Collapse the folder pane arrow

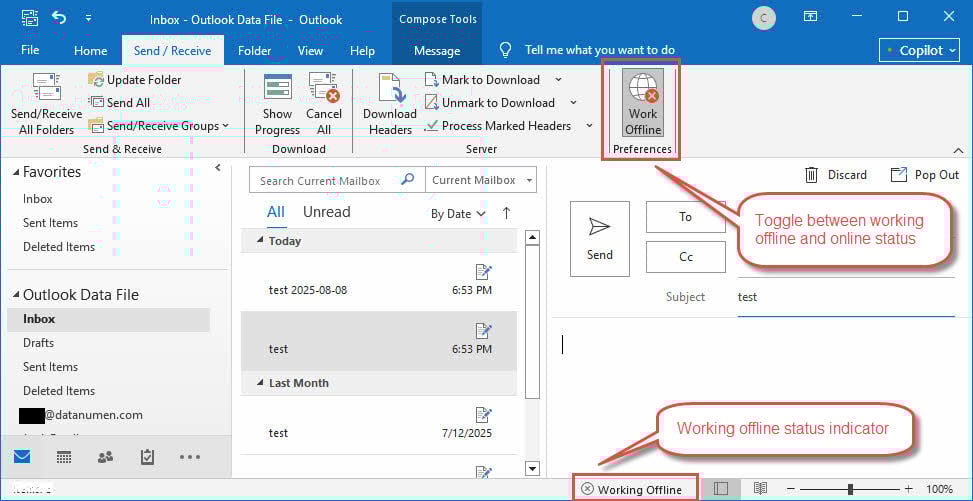218,168
